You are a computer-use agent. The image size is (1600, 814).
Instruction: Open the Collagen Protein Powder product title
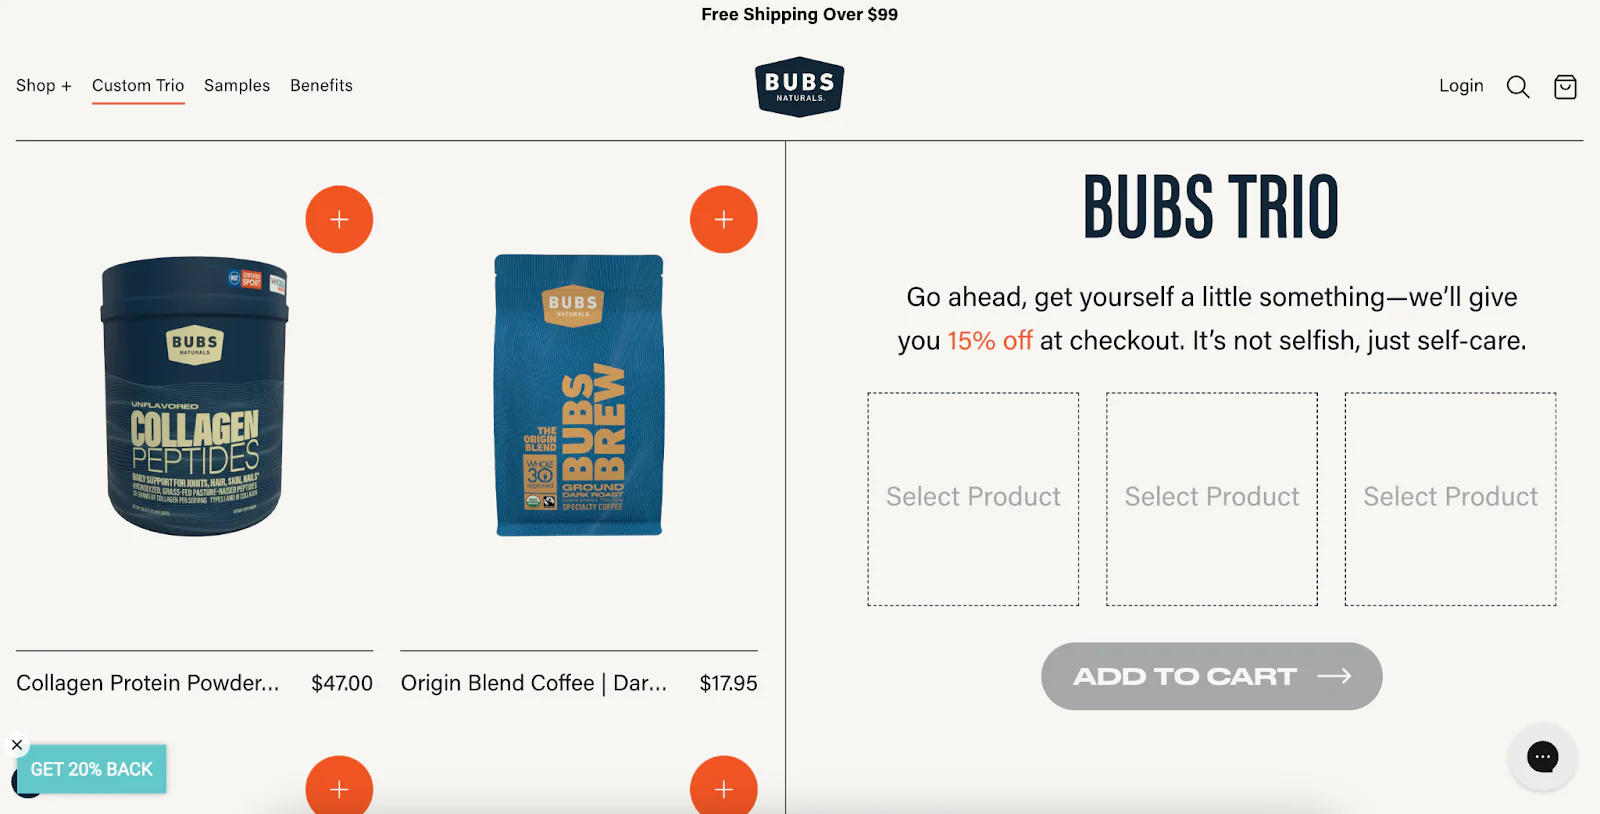point(146,683)
